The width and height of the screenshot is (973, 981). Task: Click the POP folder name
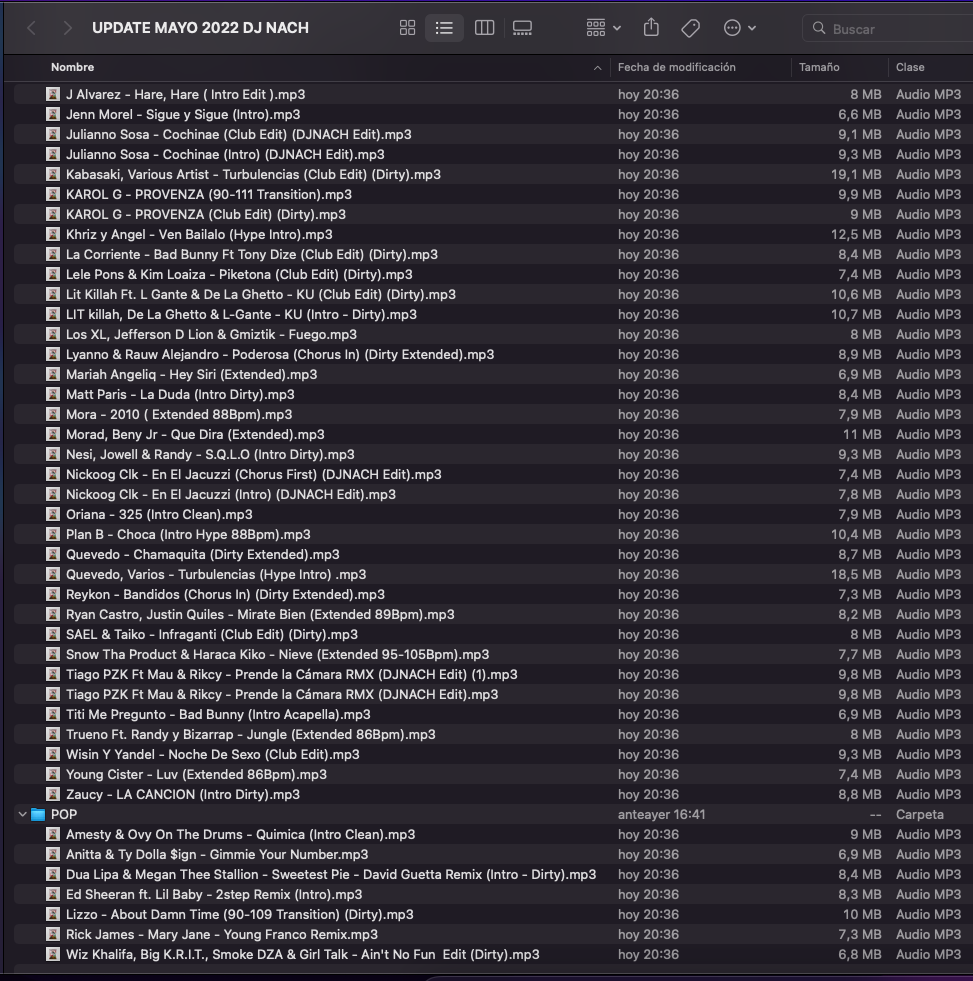point(64,815)
